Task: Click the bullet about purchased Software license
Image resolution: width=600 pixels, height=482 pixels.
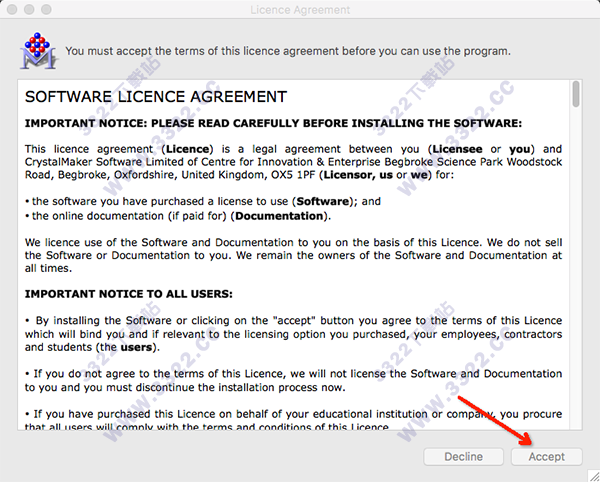Action: (203, 201)
